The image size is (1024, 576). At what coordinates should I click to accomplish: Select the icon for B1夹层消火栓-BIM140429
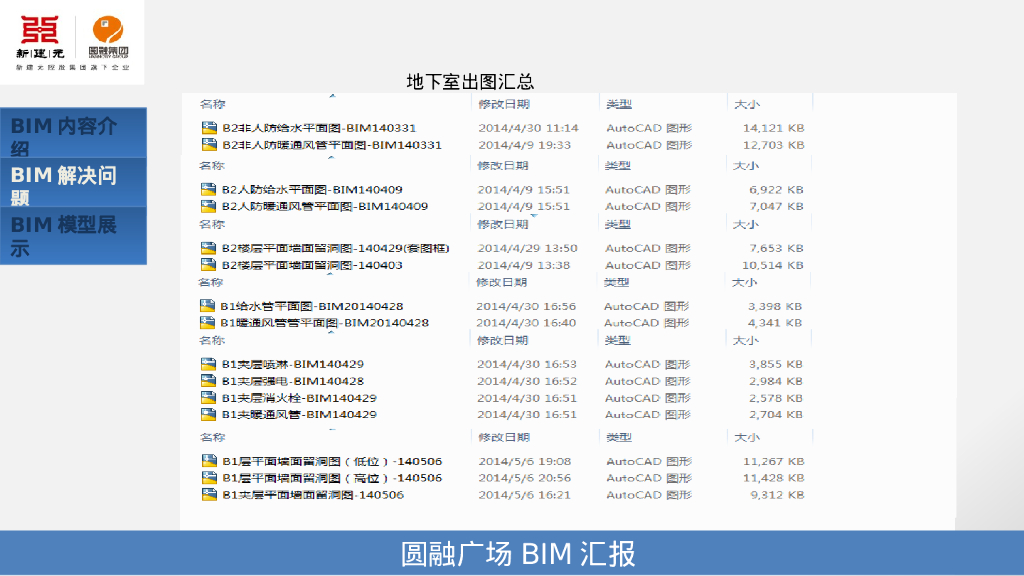(206, 398)
